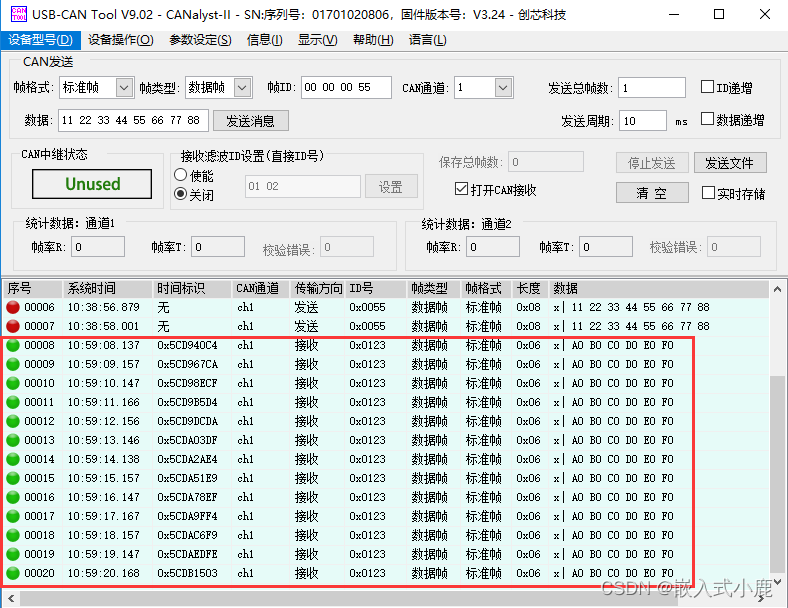
Task: Open the 设备操作(O) menu
Action: point(121,40)
